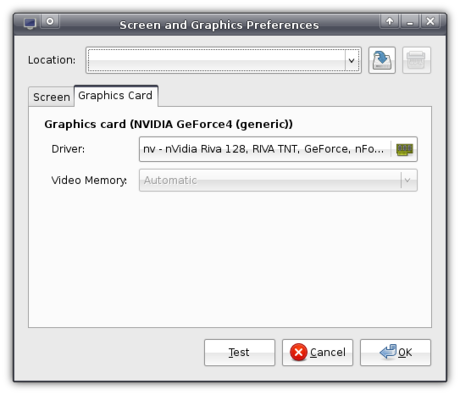The height and width of the screenshot is (395, 460).
Task: Click the keep-above arrow button in title bar
Action: (x=389, y=22)
